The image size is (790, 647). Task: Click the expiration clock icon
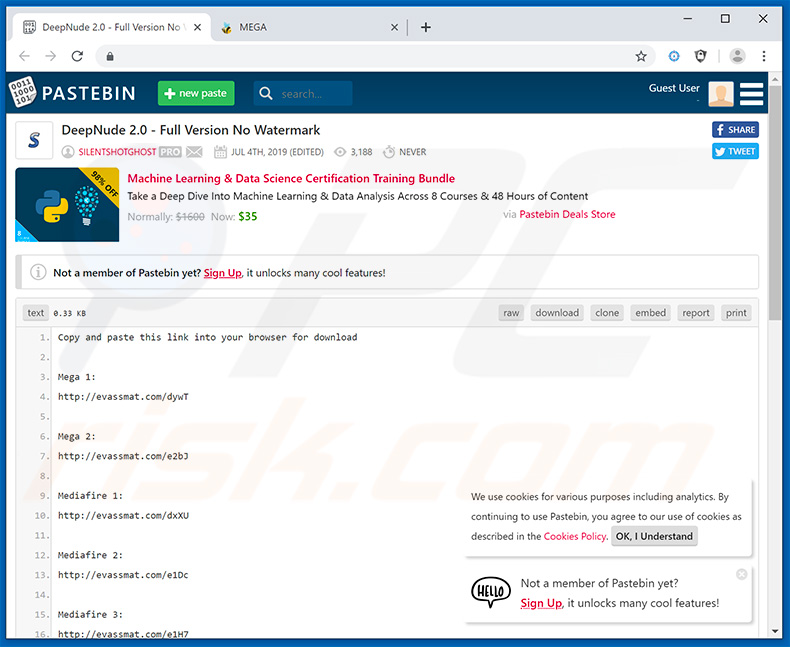(x=389, y=152)
